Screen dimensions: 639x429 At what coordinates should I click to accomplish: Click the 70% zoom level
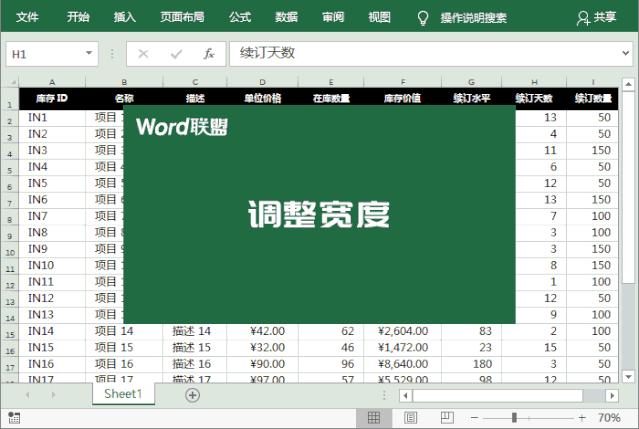coord(609,418)
